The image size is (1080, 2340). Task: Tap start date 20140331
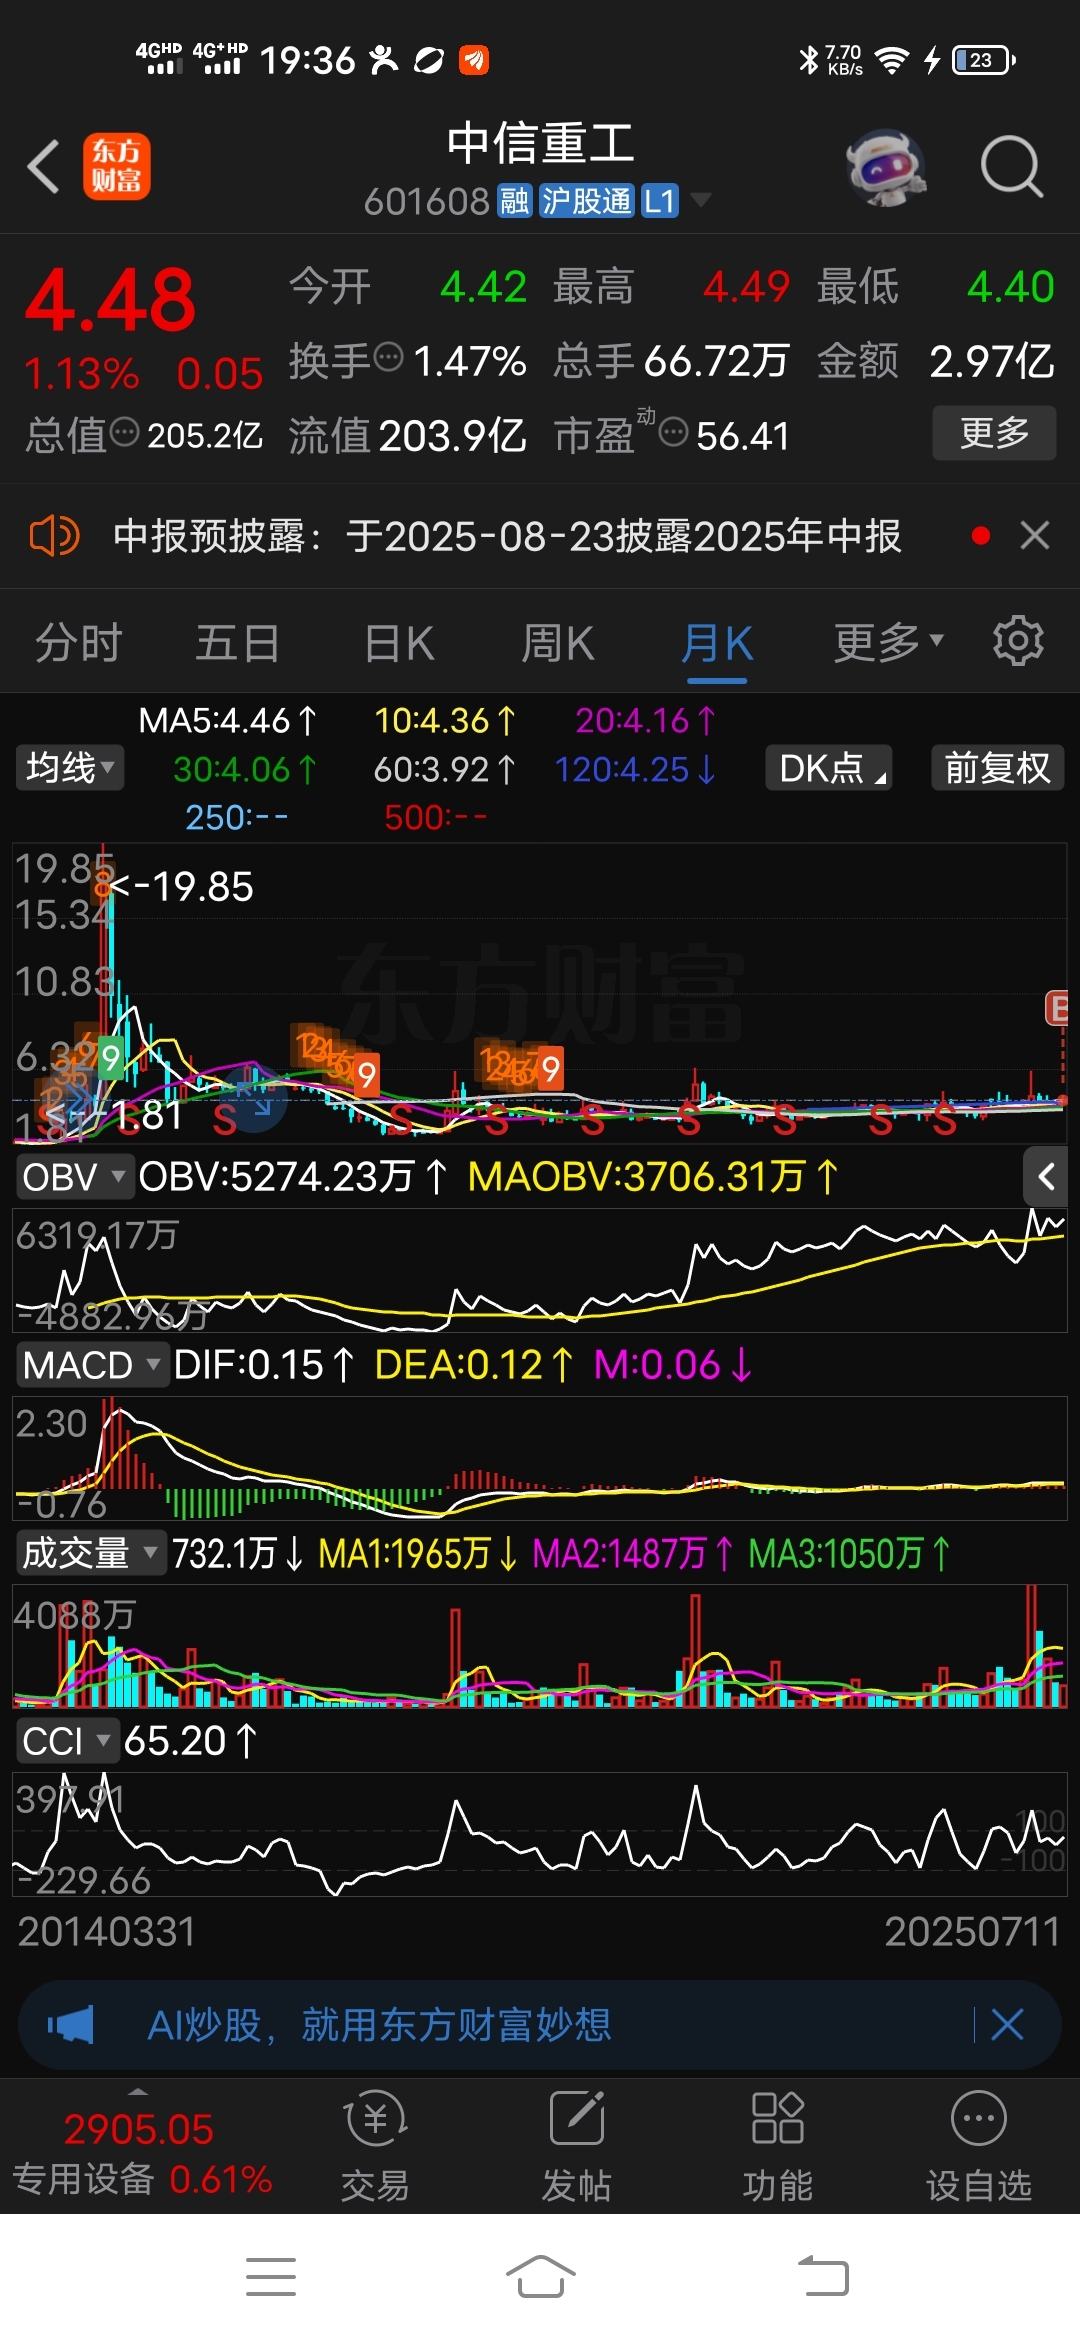click(106, 1931)
